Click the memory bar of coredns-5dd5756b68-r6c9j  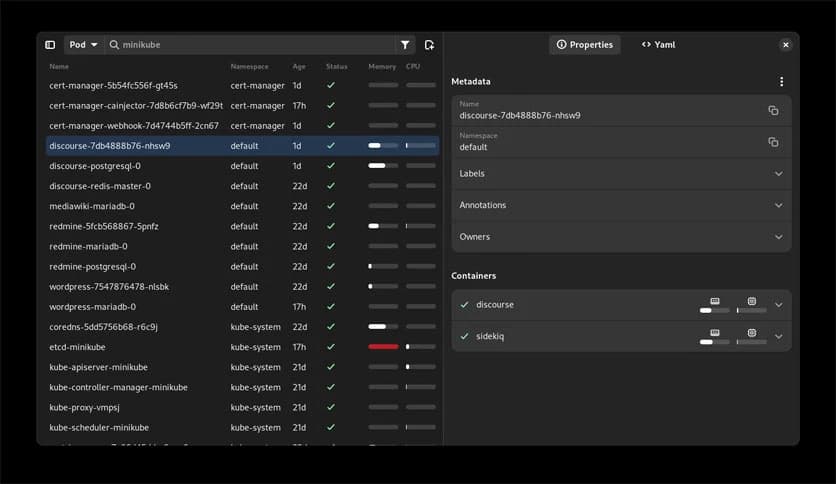(383, 327)
